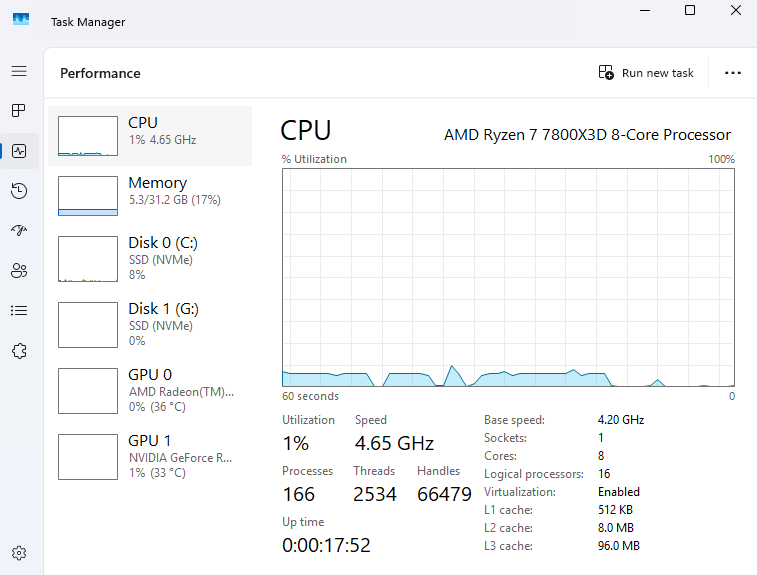Open the Services page icon
Viewport: 757px width, 575px height.
[18, 351]
